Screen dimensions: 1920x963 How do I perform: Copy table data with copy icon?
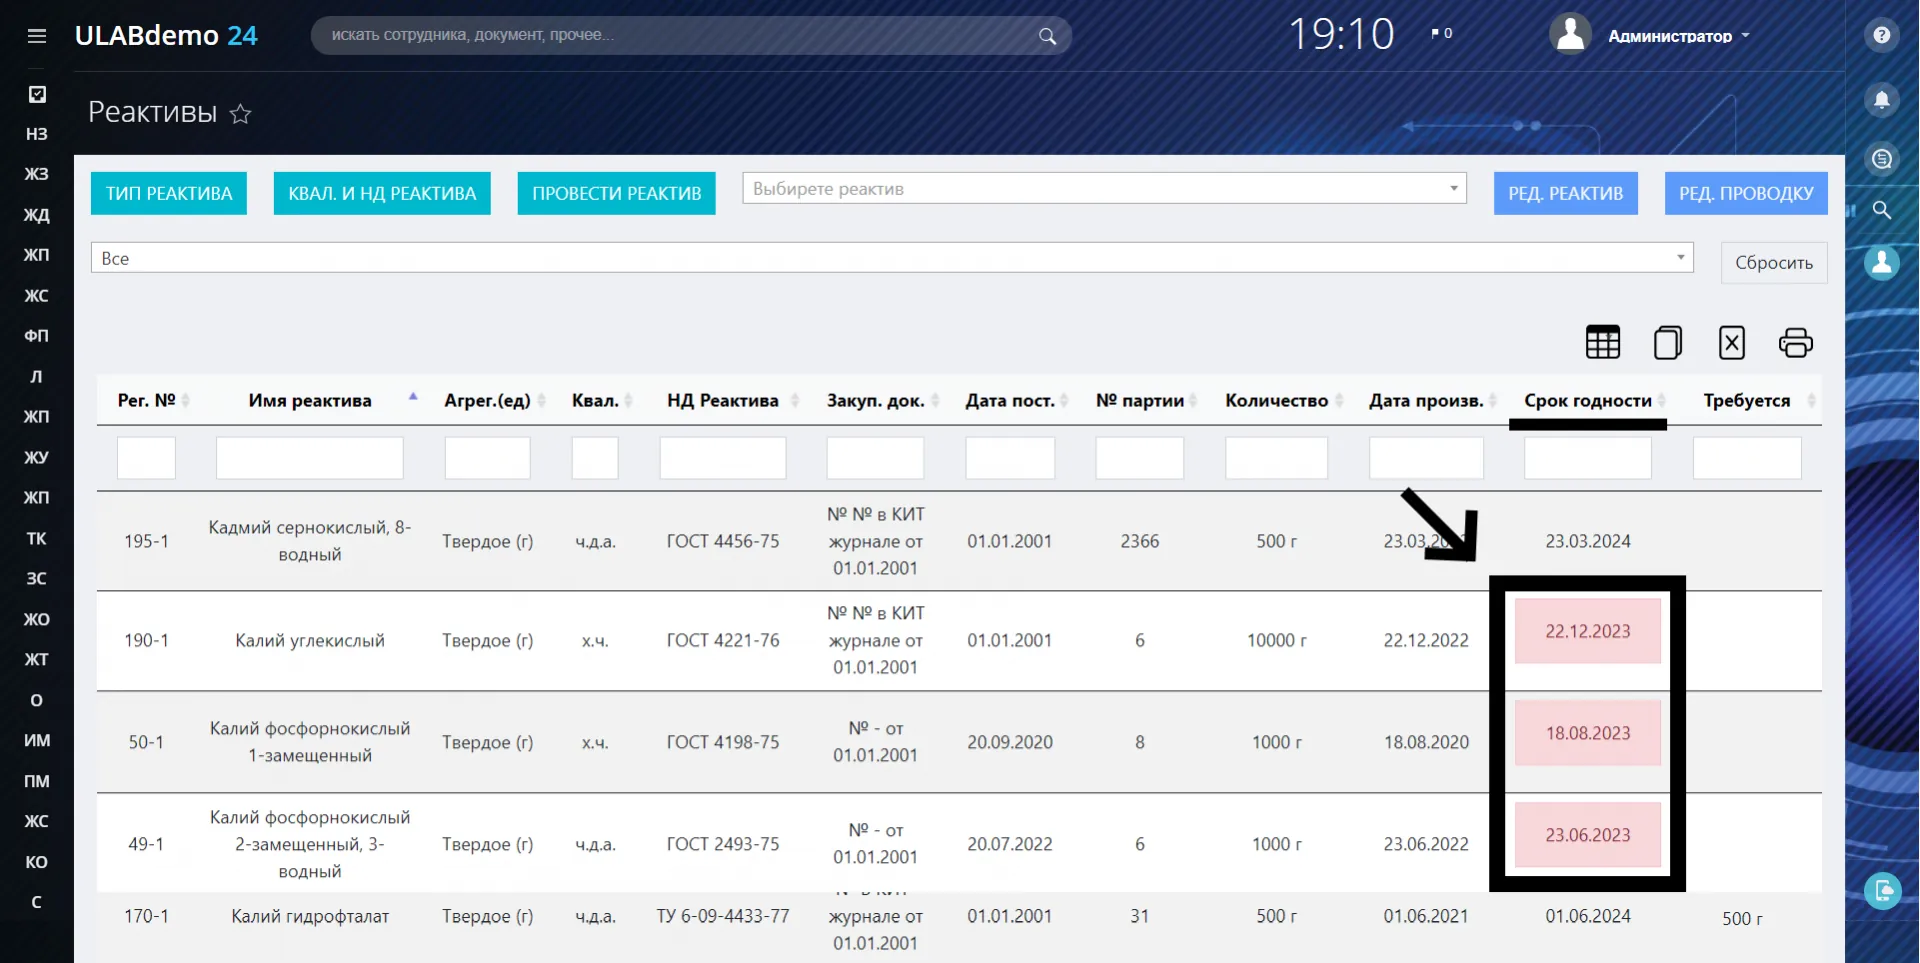(x=1667, y=342)
